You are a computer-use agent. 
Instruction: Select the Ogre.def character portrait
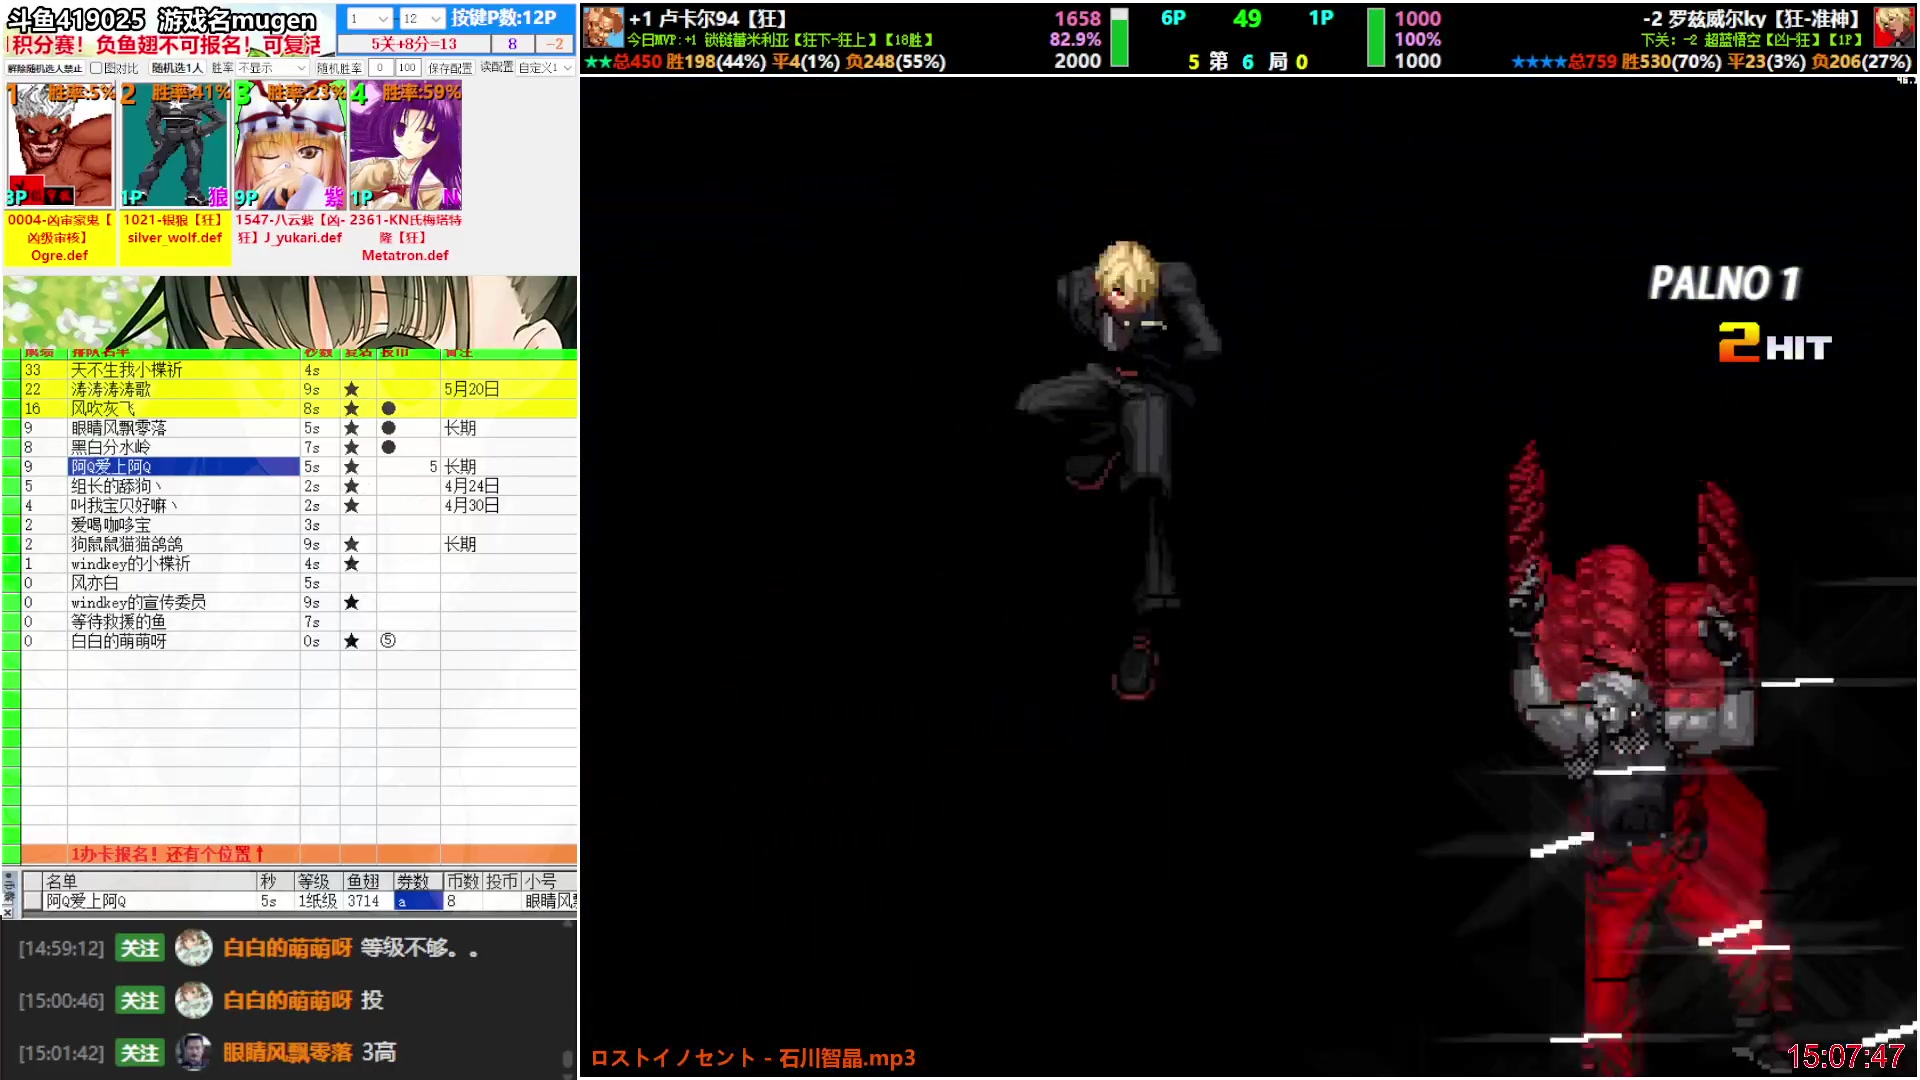point(60,146)
